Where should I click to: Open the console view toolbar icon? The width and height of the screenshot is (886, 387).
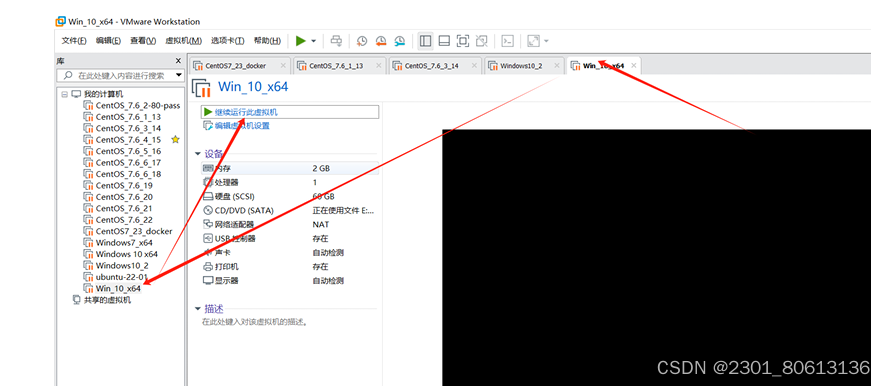(x=508, y=41)
